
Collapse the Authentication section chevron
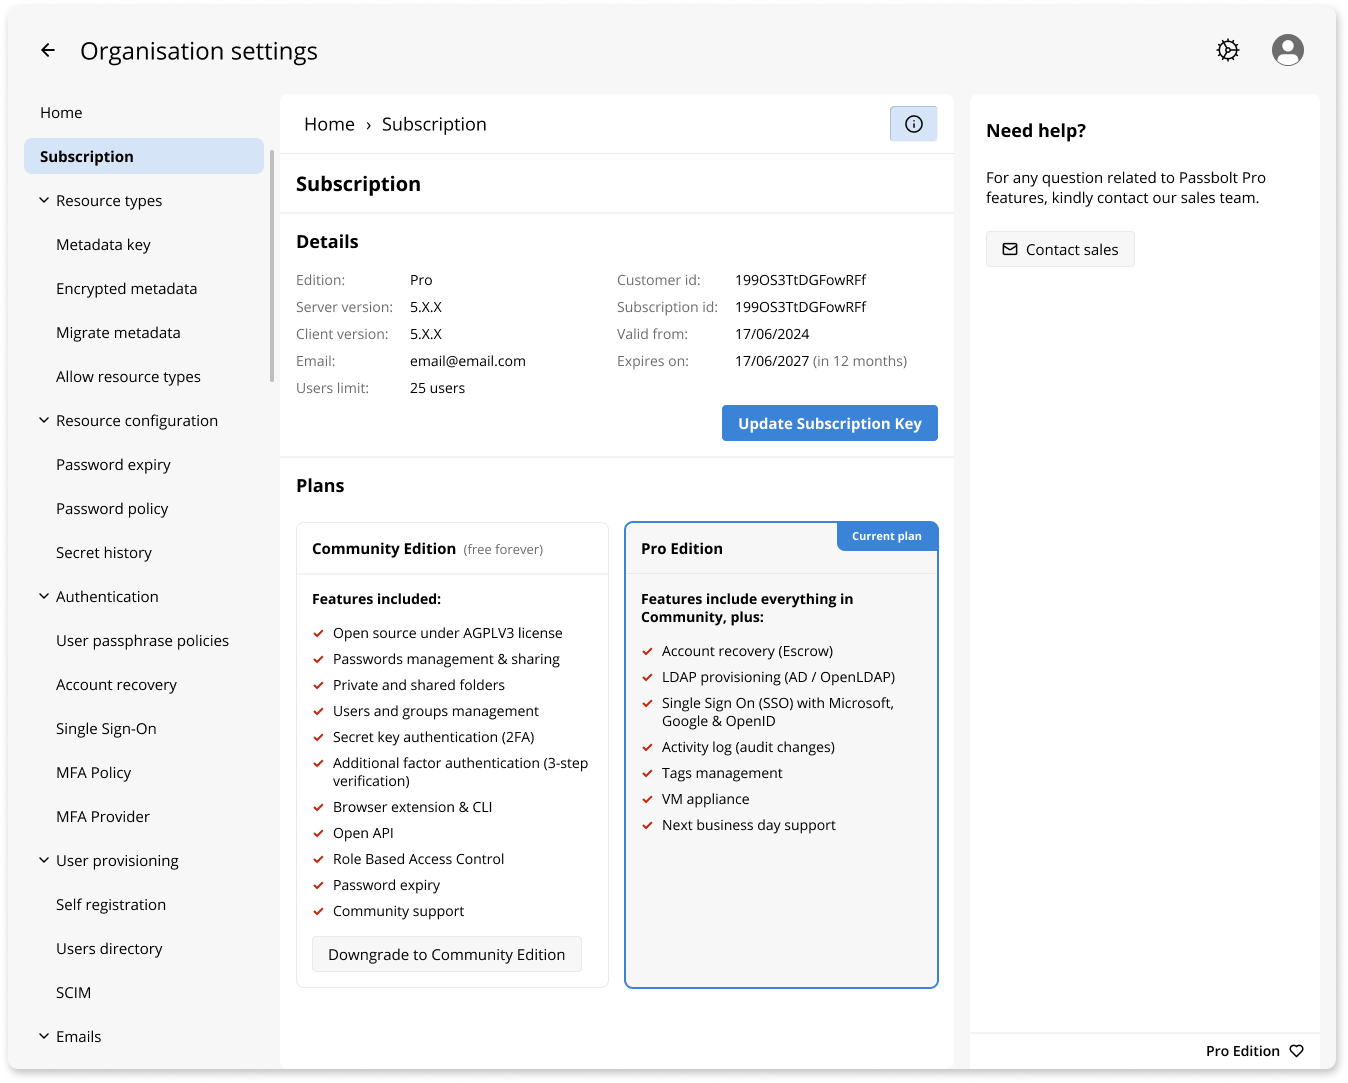coord(44,596)
